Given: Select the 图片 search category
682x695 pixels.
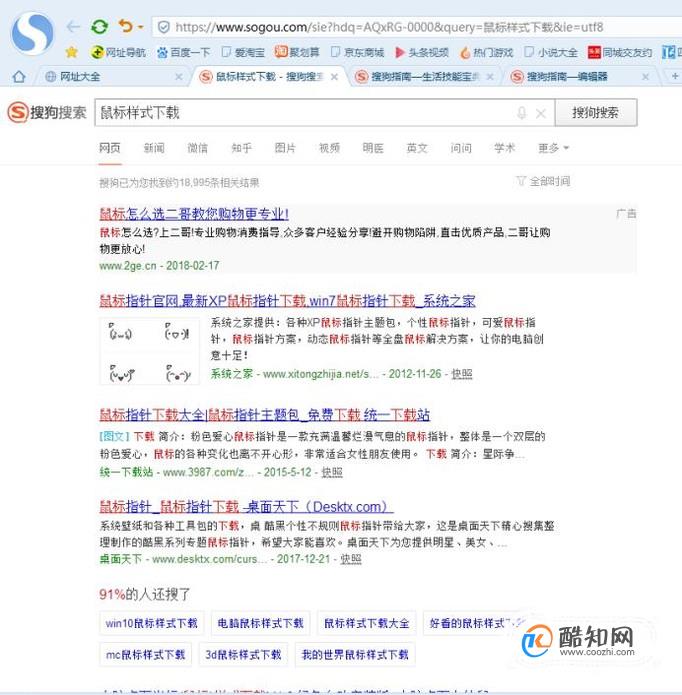Looking at the screenshot, I should pos(285,148).
